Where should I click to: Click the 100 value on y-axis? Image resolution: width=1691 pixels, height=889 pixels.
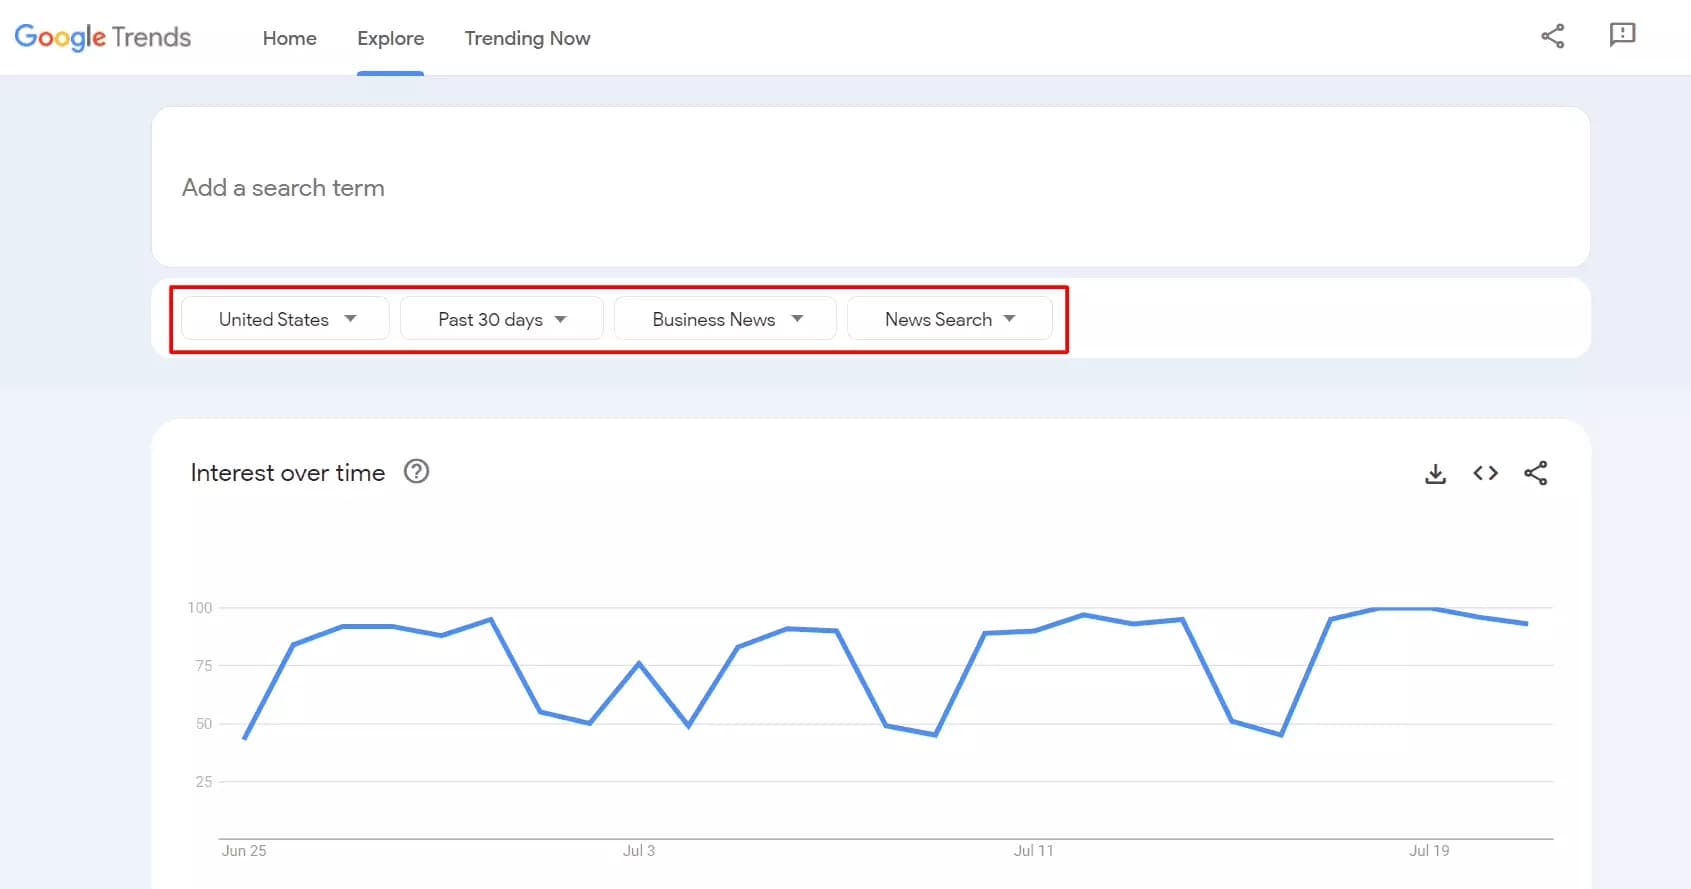[200, 607]
